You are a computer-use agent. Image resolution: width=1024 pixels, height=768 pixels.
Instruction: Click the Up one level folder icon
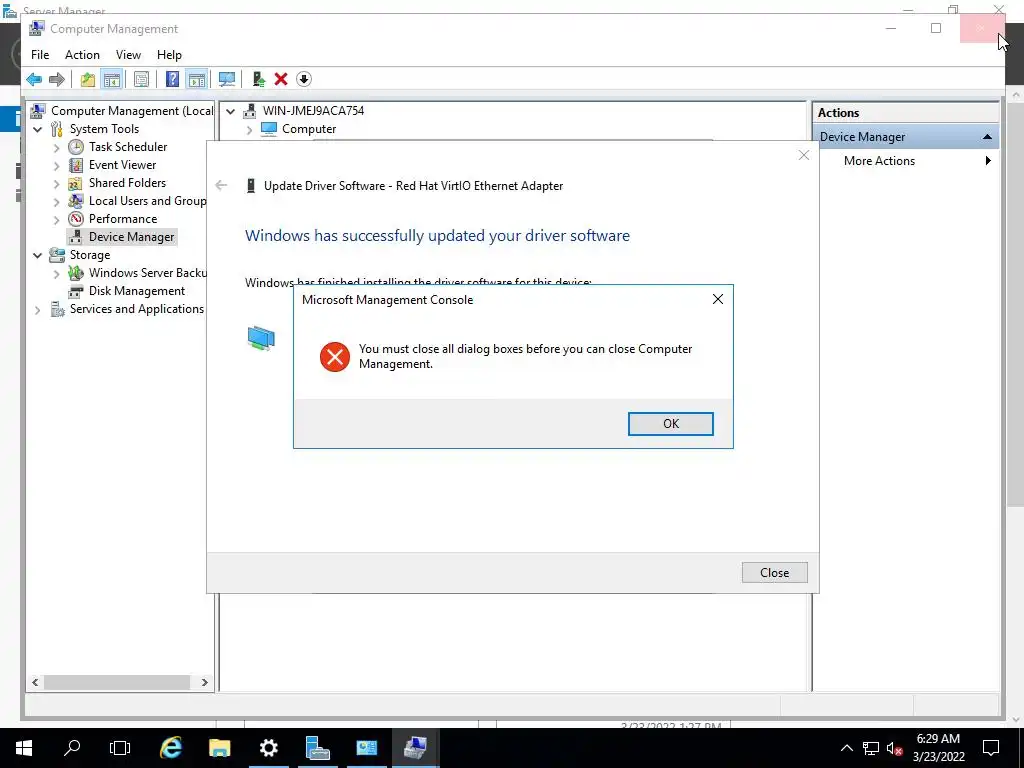point(88,80)
